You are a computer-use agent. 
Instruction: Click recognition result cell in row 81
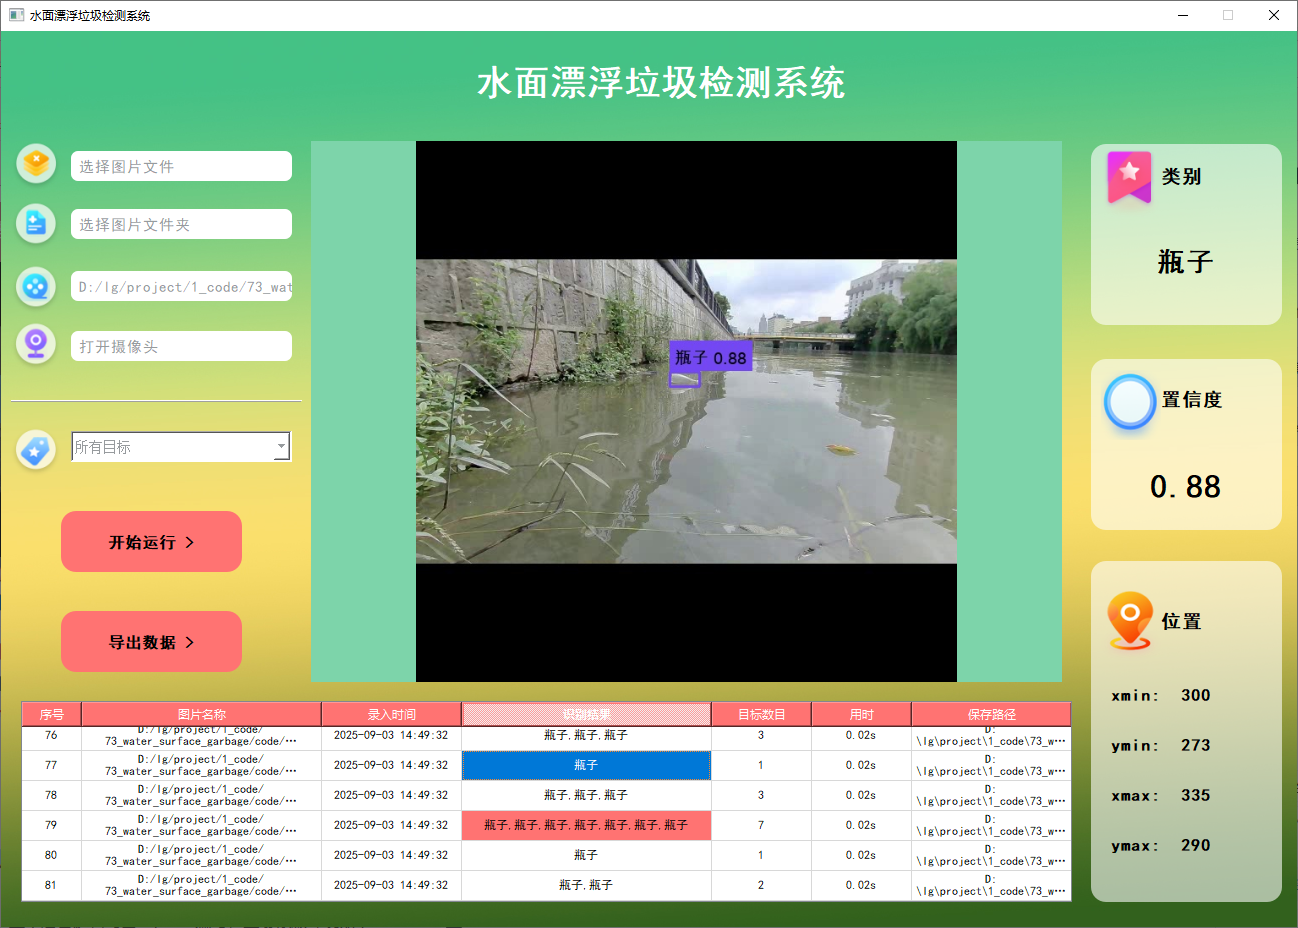pyautogui.click(x=586, y=885)
